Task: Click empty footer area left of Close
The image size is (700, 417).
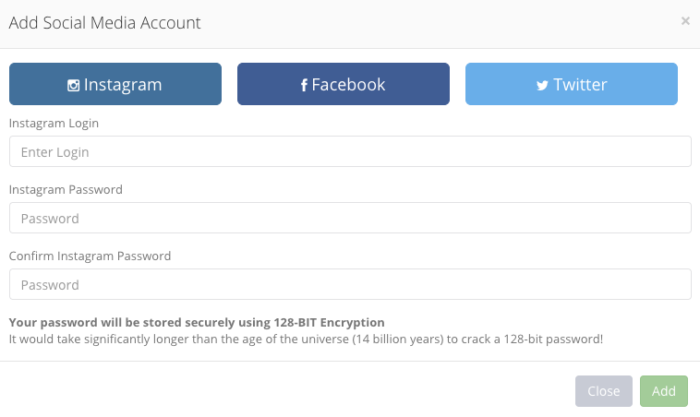Action: coord(286,391)
